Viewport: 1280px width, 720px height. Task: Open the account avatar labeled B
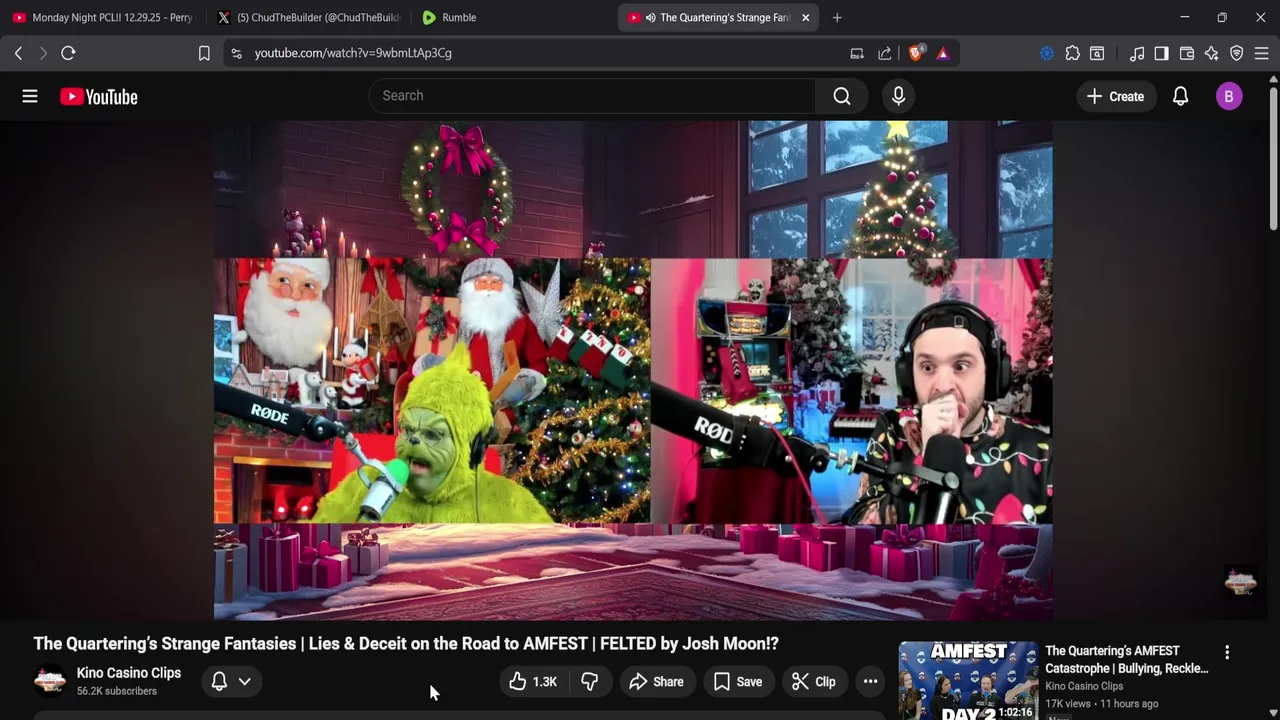[1229, 96]
